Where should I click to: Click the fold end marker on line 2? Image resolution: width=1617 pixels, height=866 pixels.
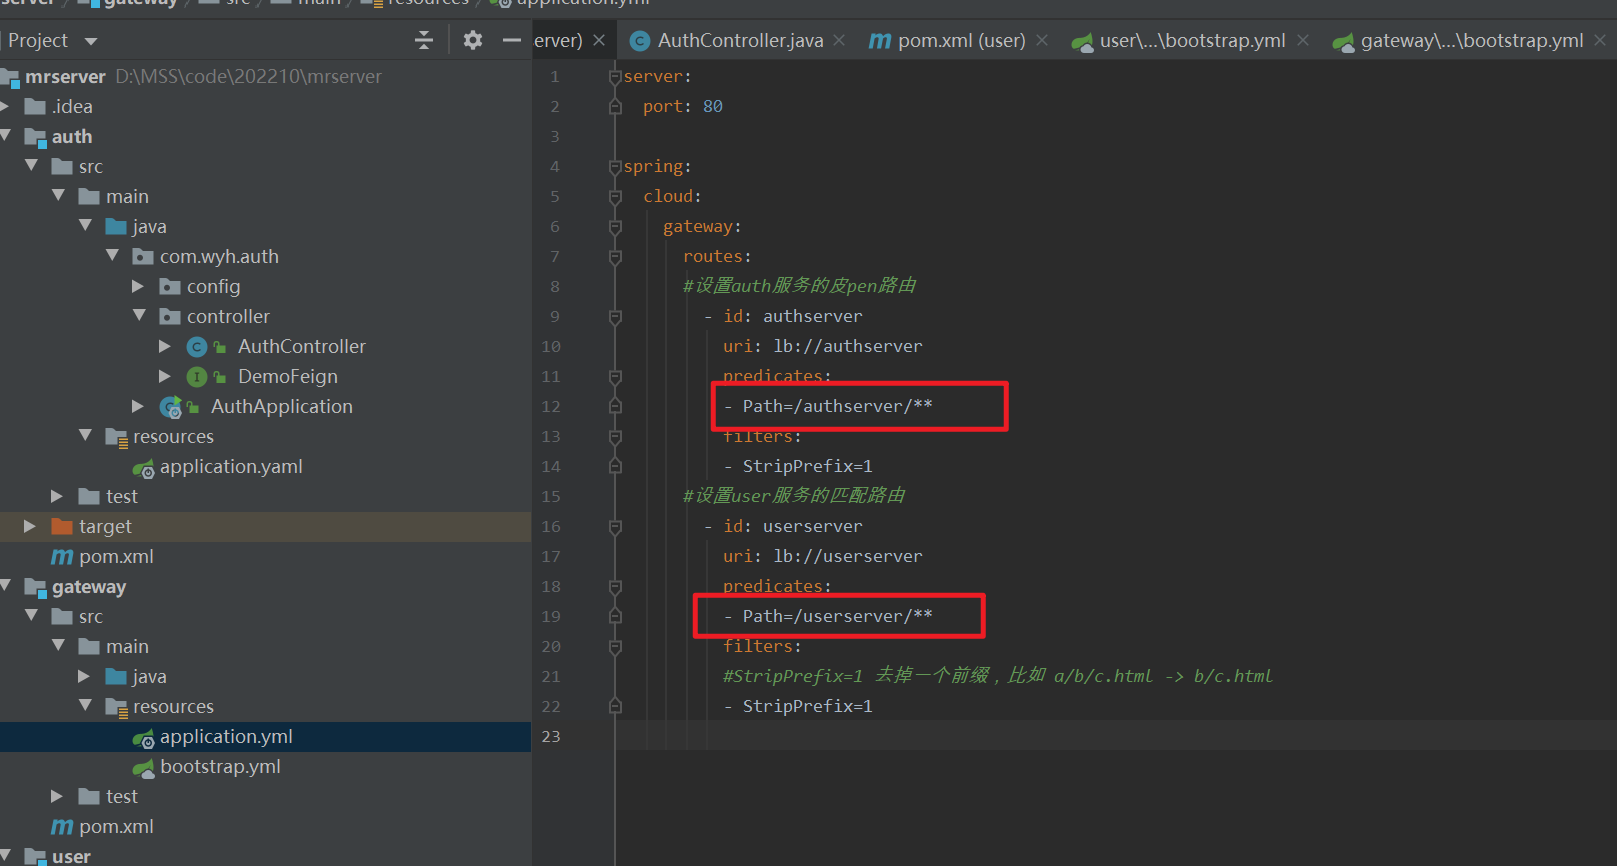[x=615, y=107]
